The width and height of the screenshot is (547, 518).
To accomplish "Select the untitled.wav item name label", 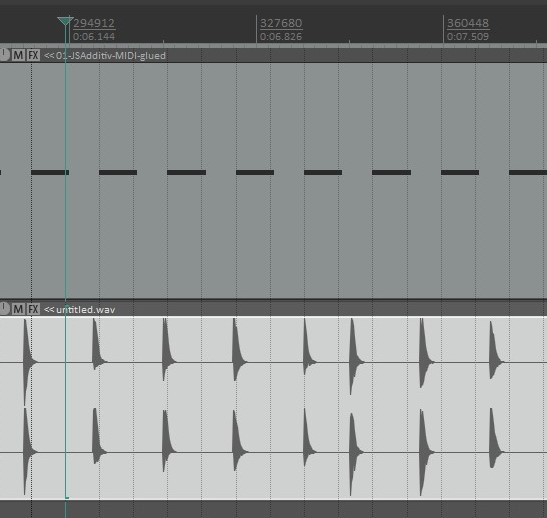I will click(85, 309).
